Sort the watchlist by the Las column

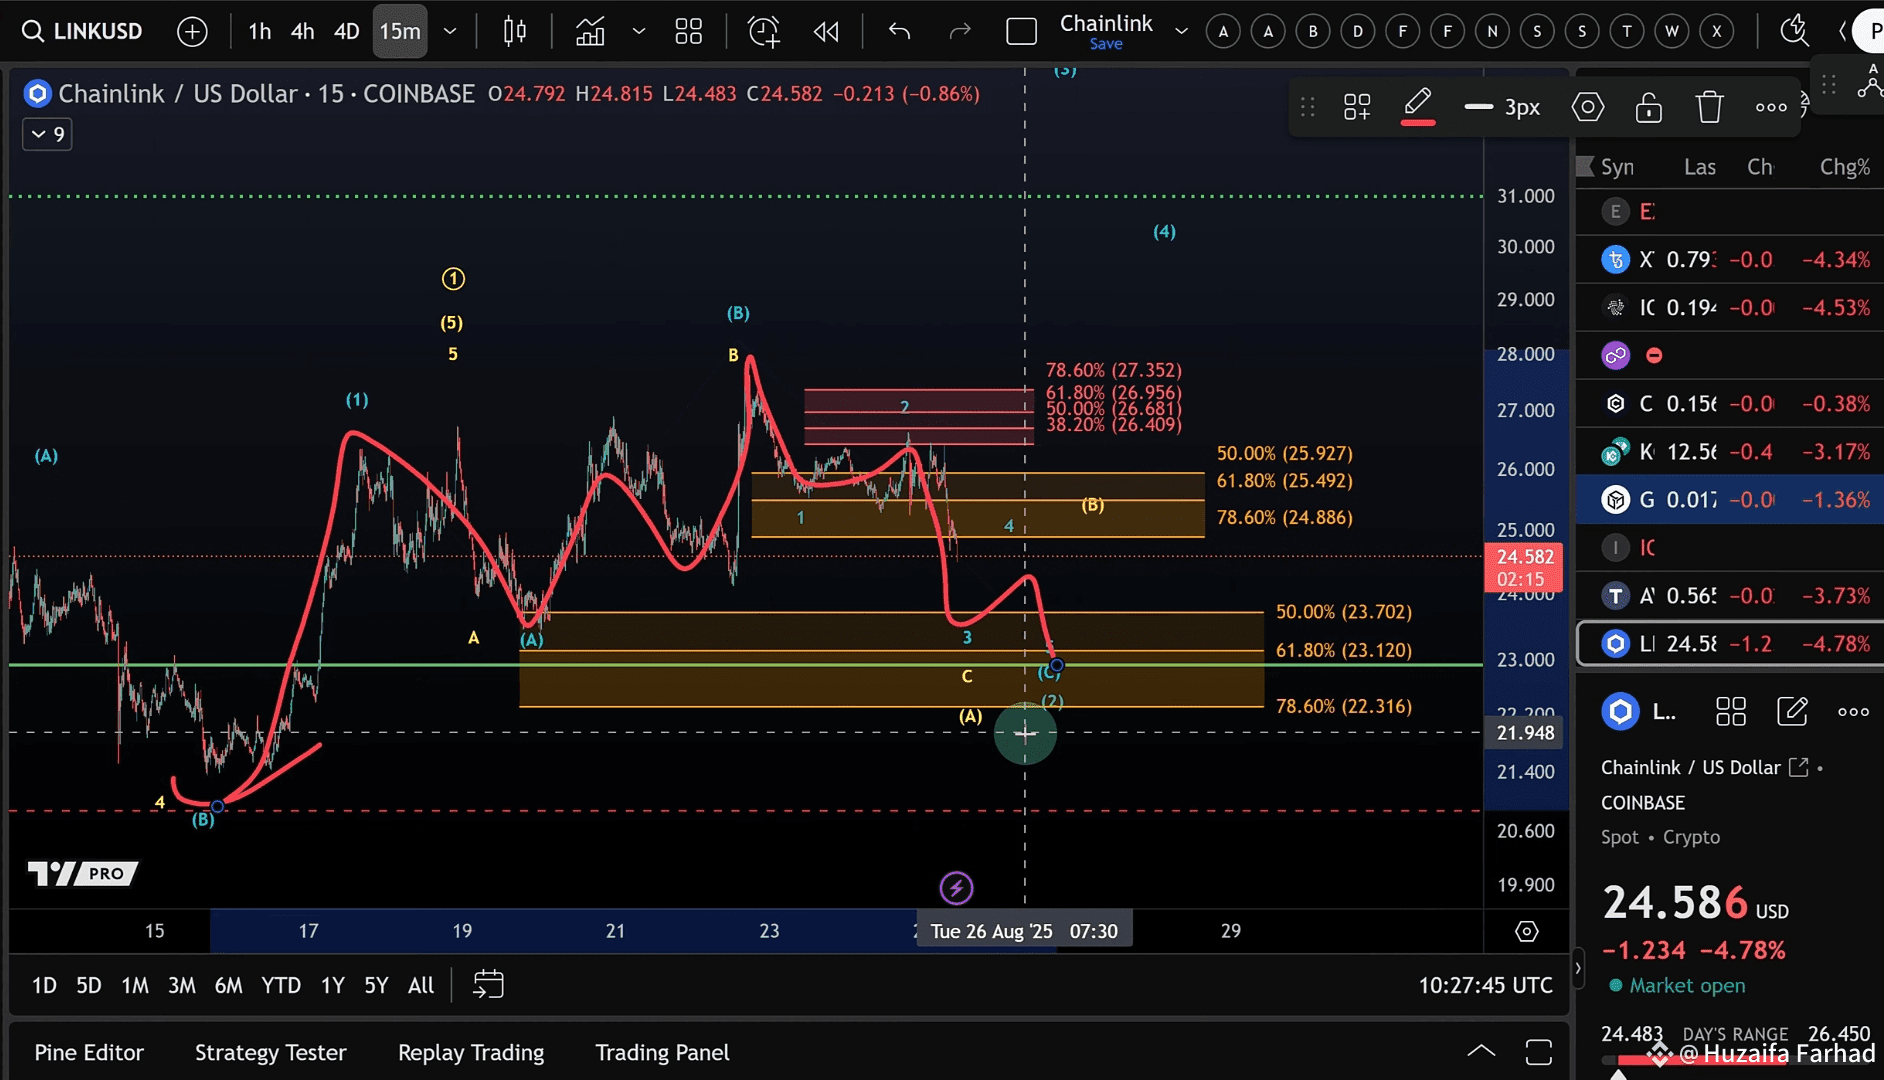click(1699, 167)
